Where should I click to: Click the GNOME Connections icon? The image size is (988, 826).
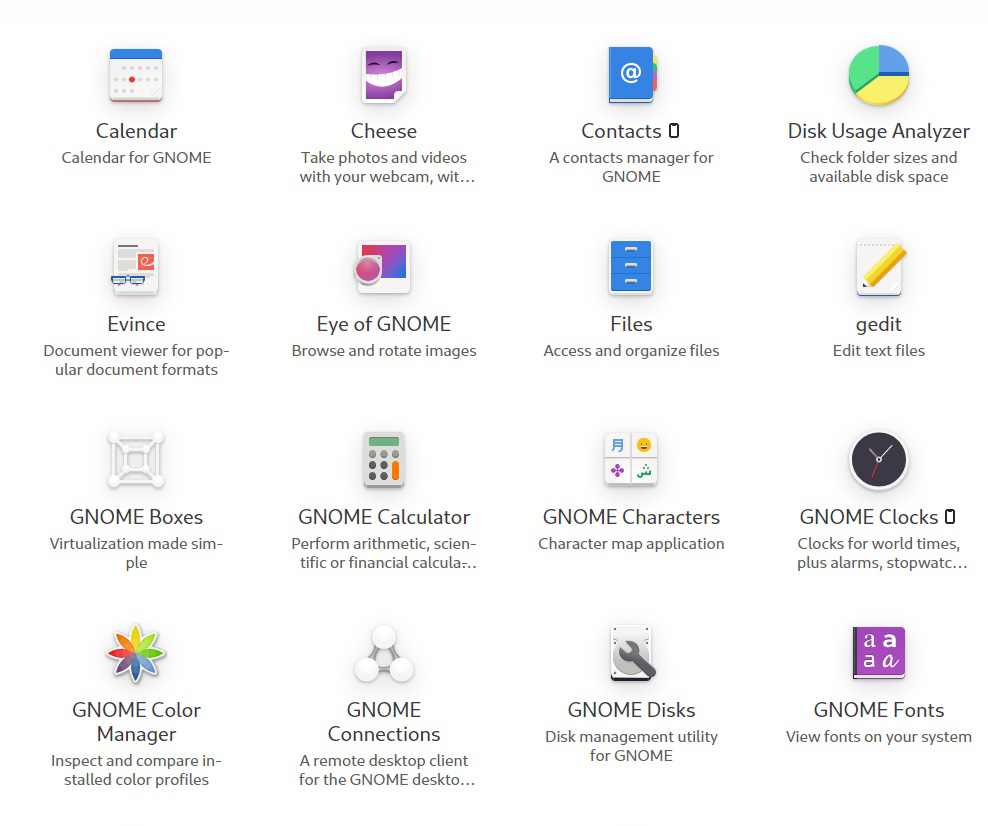384,653
